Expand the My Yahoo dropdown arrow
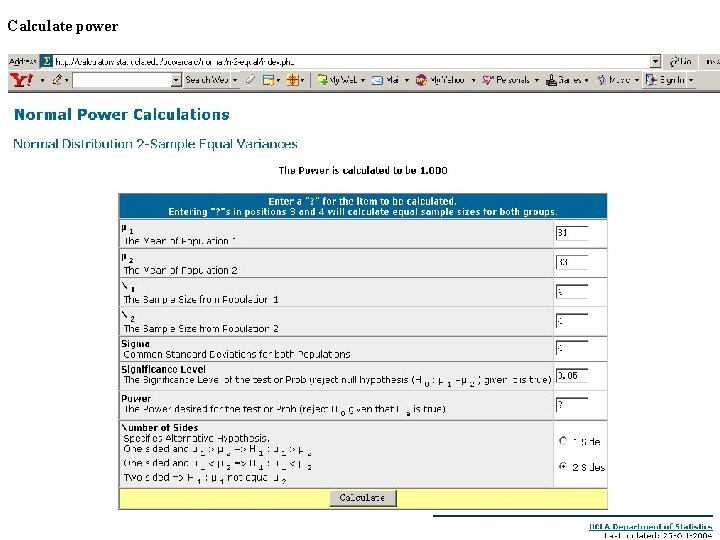720x540 pixels. point(473,80)
